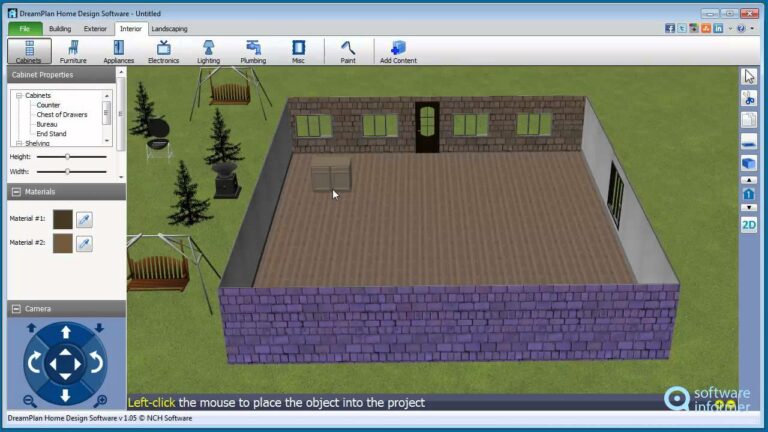Switch to the Landscaping tab
Image resolution: width=768 pixels, height=432 pixels.
coord(169,29)
